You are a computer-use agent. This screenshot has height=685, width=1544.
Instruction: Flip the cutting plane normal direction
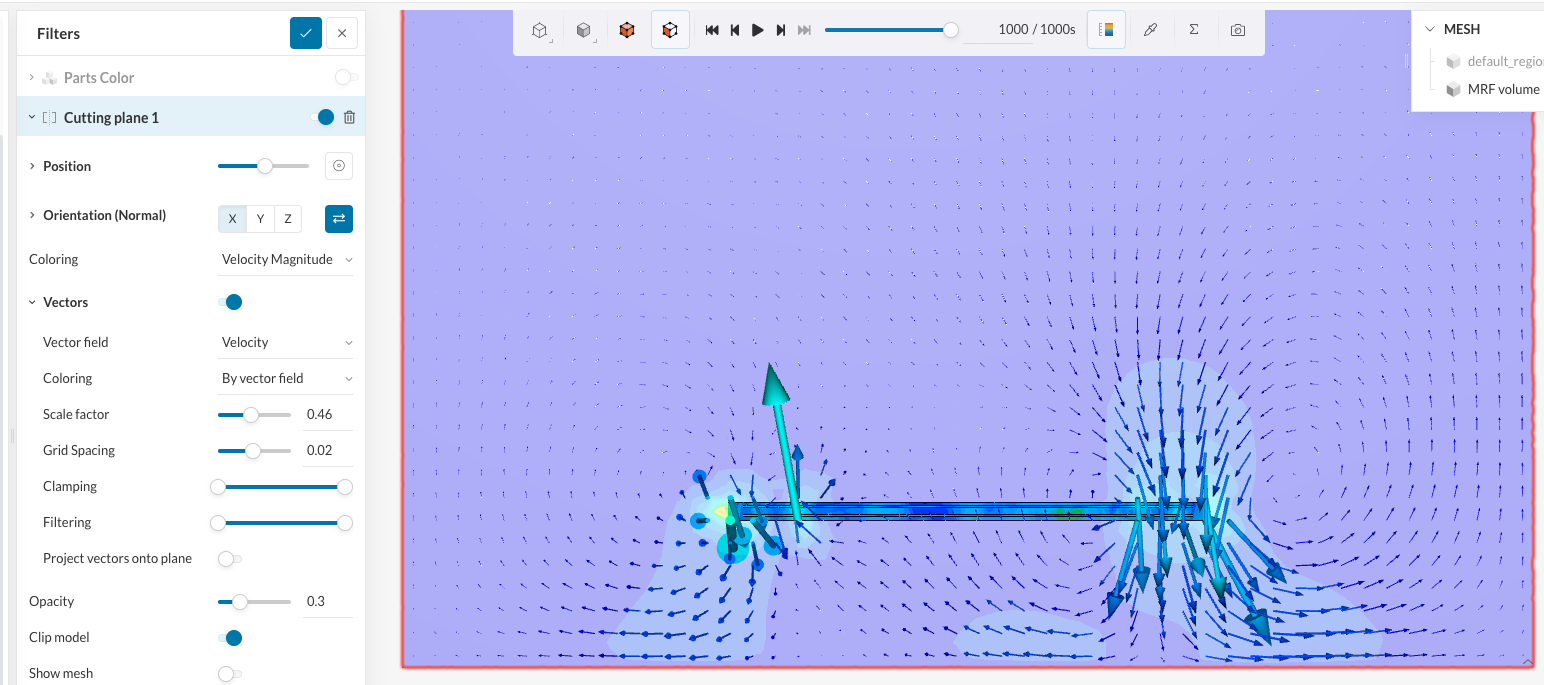(339, 219)
